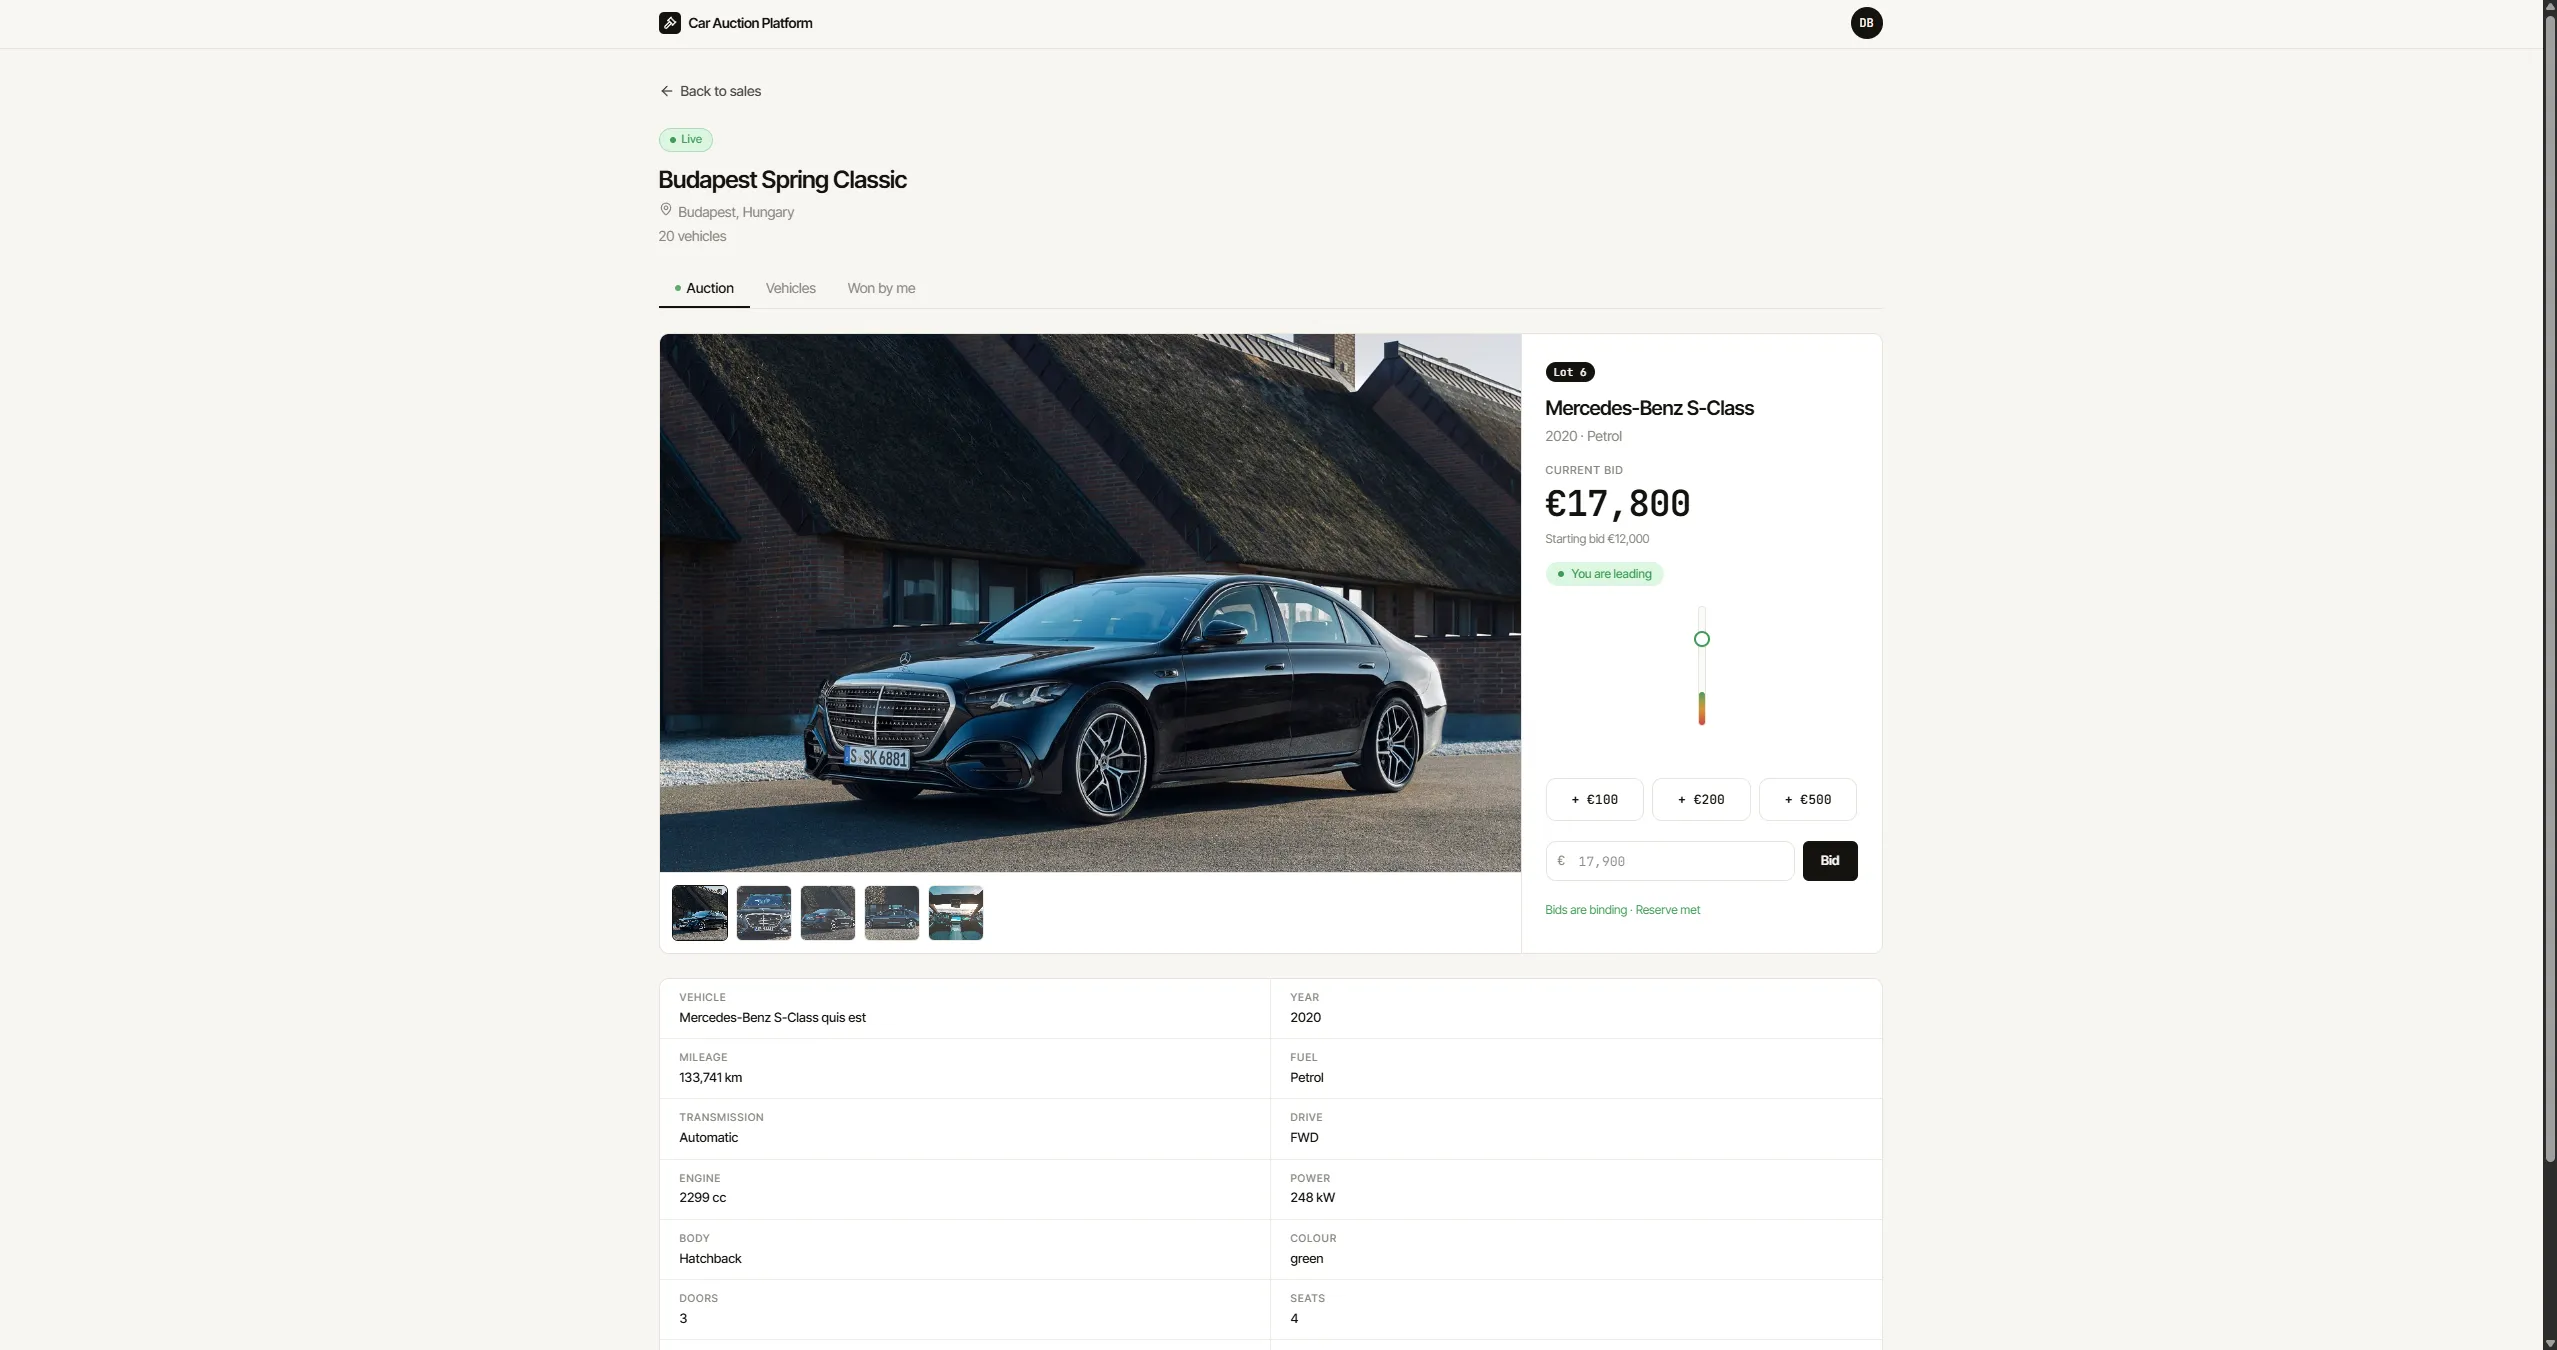Select the fourth car thumbnail
The height and width of the screenshot is (1350, 2557).
[892, 913]
